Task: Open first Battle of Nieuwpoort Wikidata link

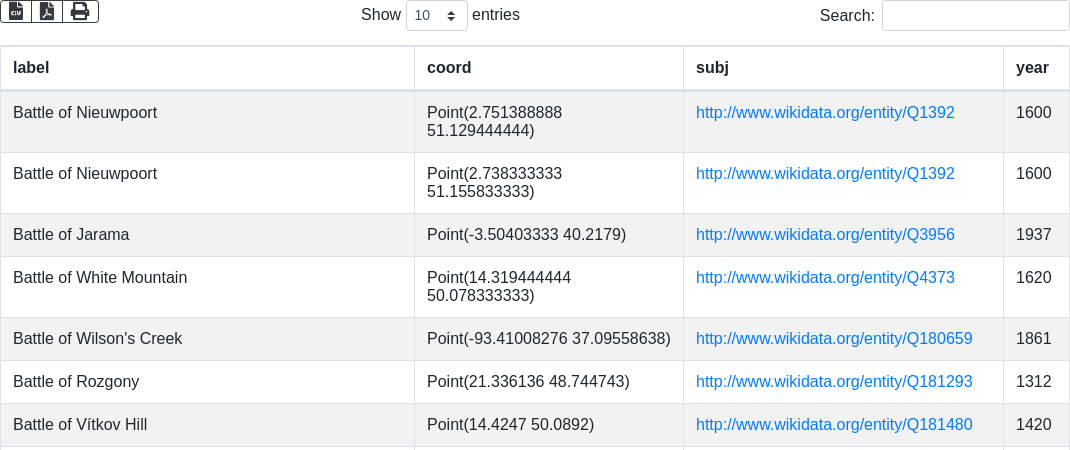Action: 825,113
